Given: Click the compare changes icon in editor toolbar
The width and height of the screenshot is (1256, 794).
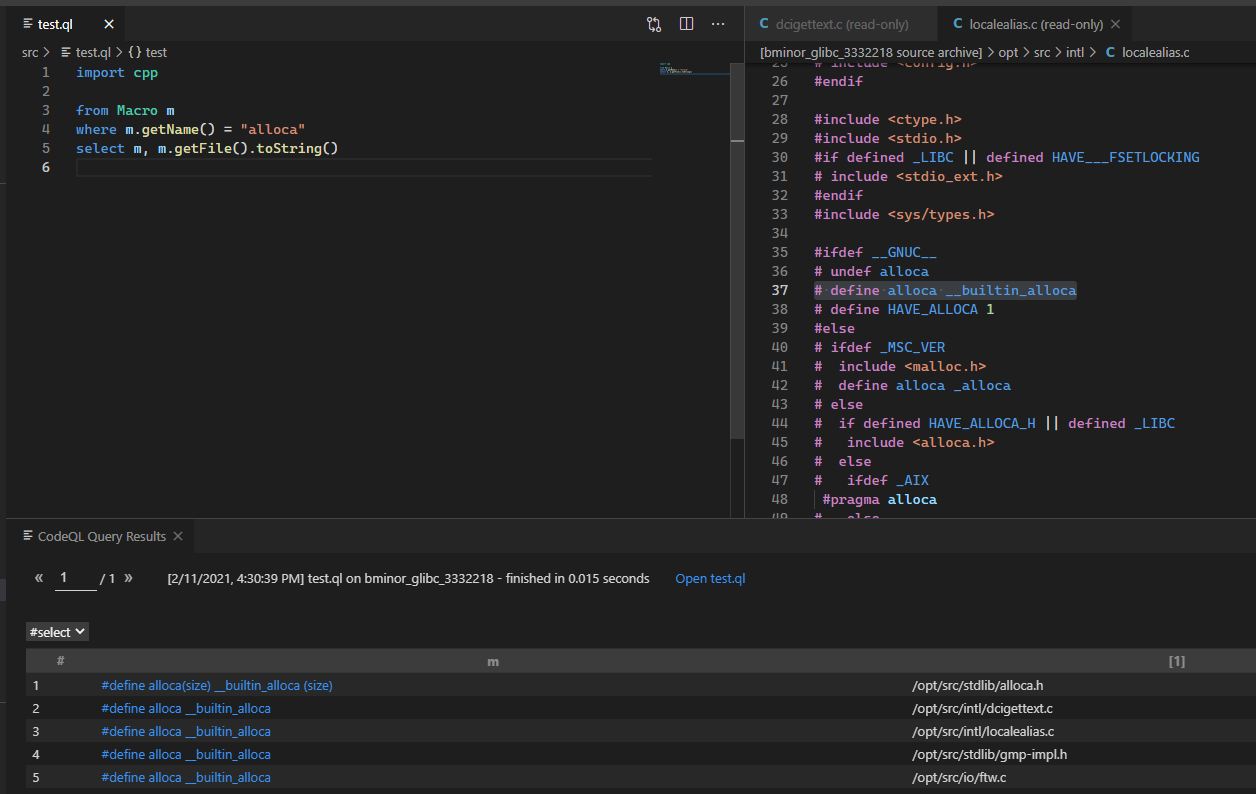Looking at the screenshot, I should (x=654, y=24).
